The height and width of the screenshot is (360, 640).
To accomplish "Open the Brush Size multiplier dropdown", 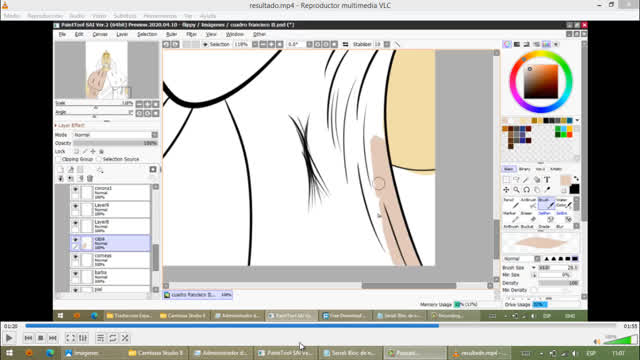I will [533, 268].
